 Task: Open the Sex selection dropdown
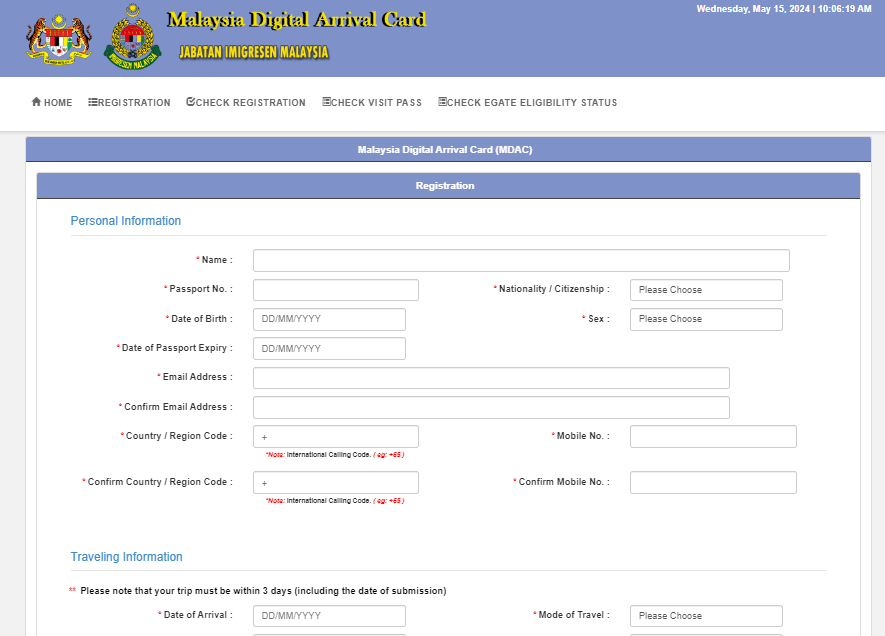[706, 318]
